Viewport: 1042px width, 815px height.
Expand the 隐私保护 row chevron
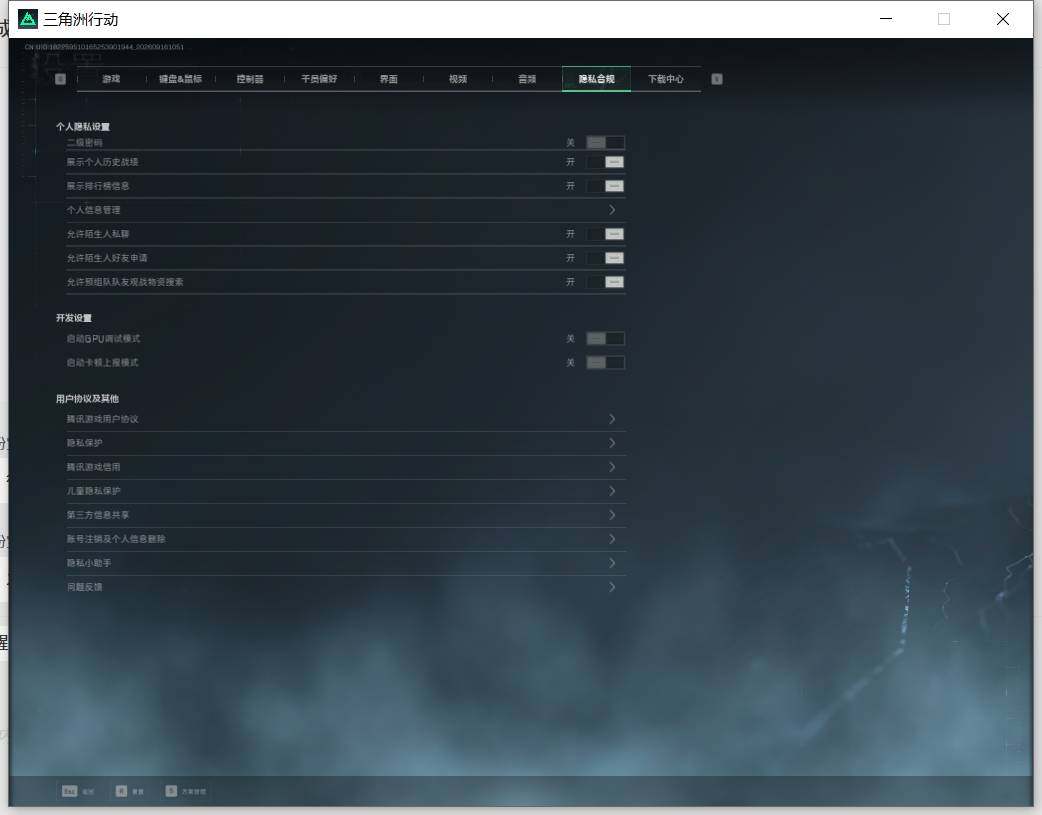pos(612,443)
